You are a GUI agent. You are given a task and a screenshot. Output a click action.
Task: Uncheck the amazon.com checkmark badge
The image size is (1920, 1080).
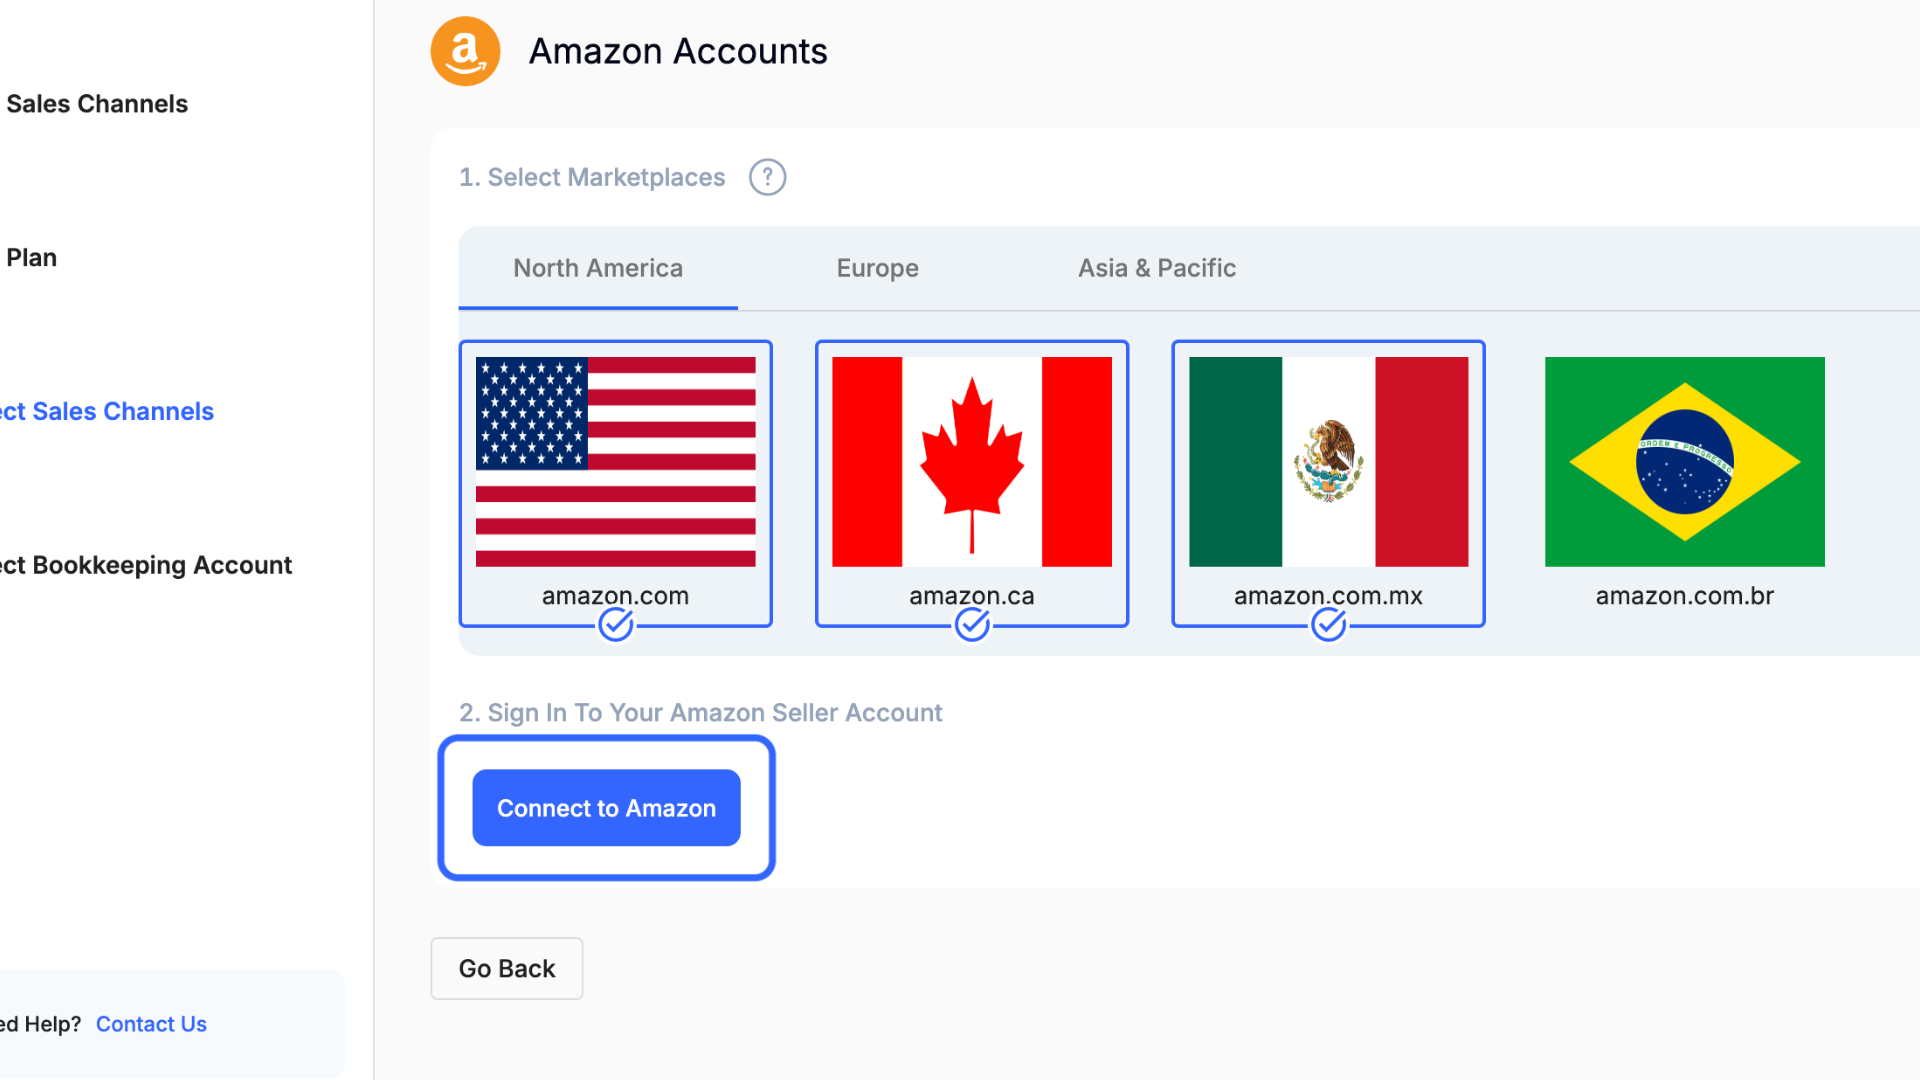click(616, 625)
